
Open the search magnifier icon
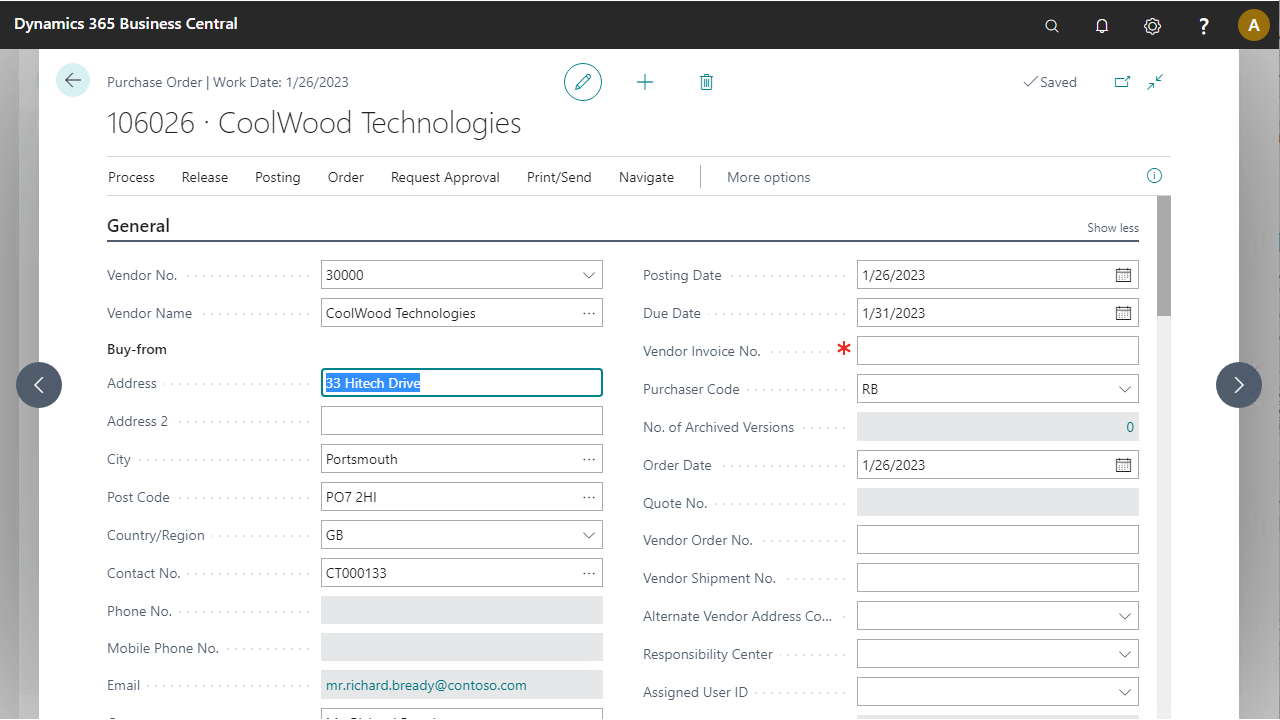coord(1052,26)
